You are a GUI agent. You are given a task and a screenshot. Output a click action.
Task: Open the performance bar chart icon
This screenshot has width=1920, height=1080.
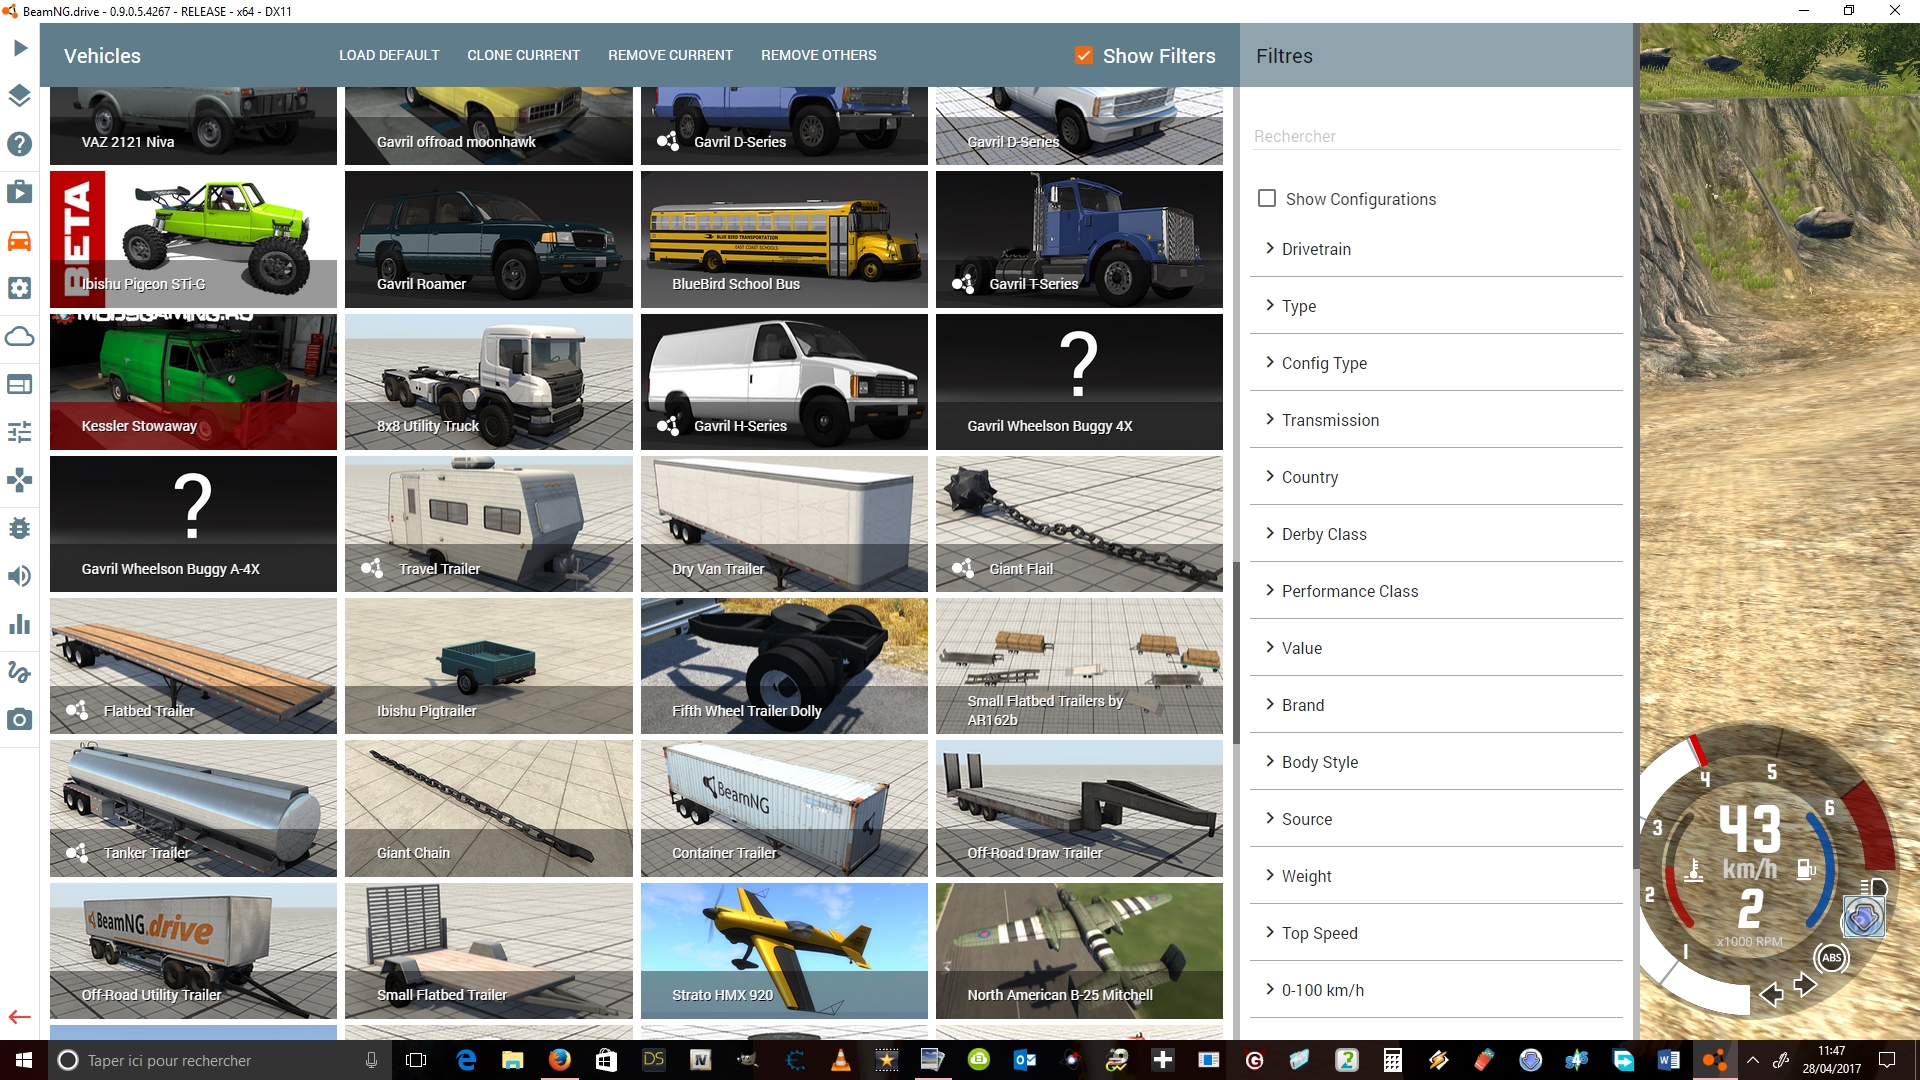coord(20,624)
